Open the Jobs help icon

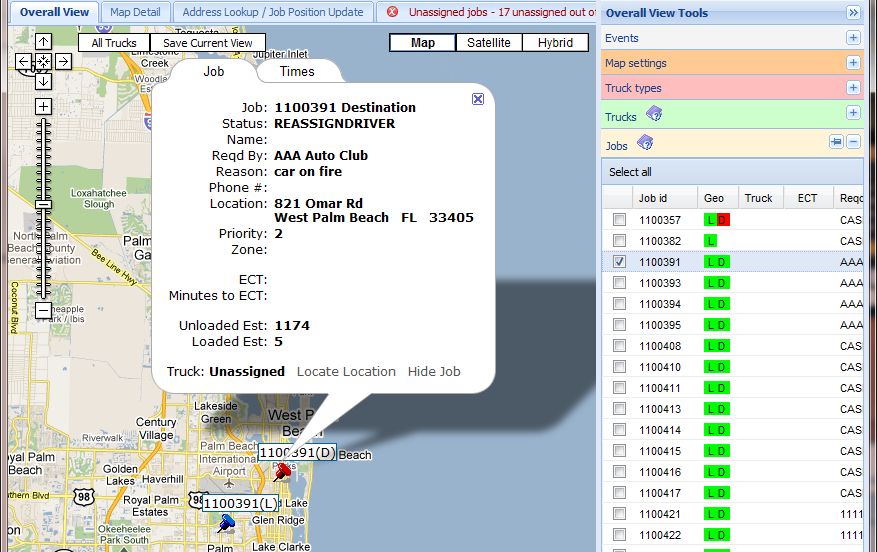pyautogui.click(x=645, y=144)
